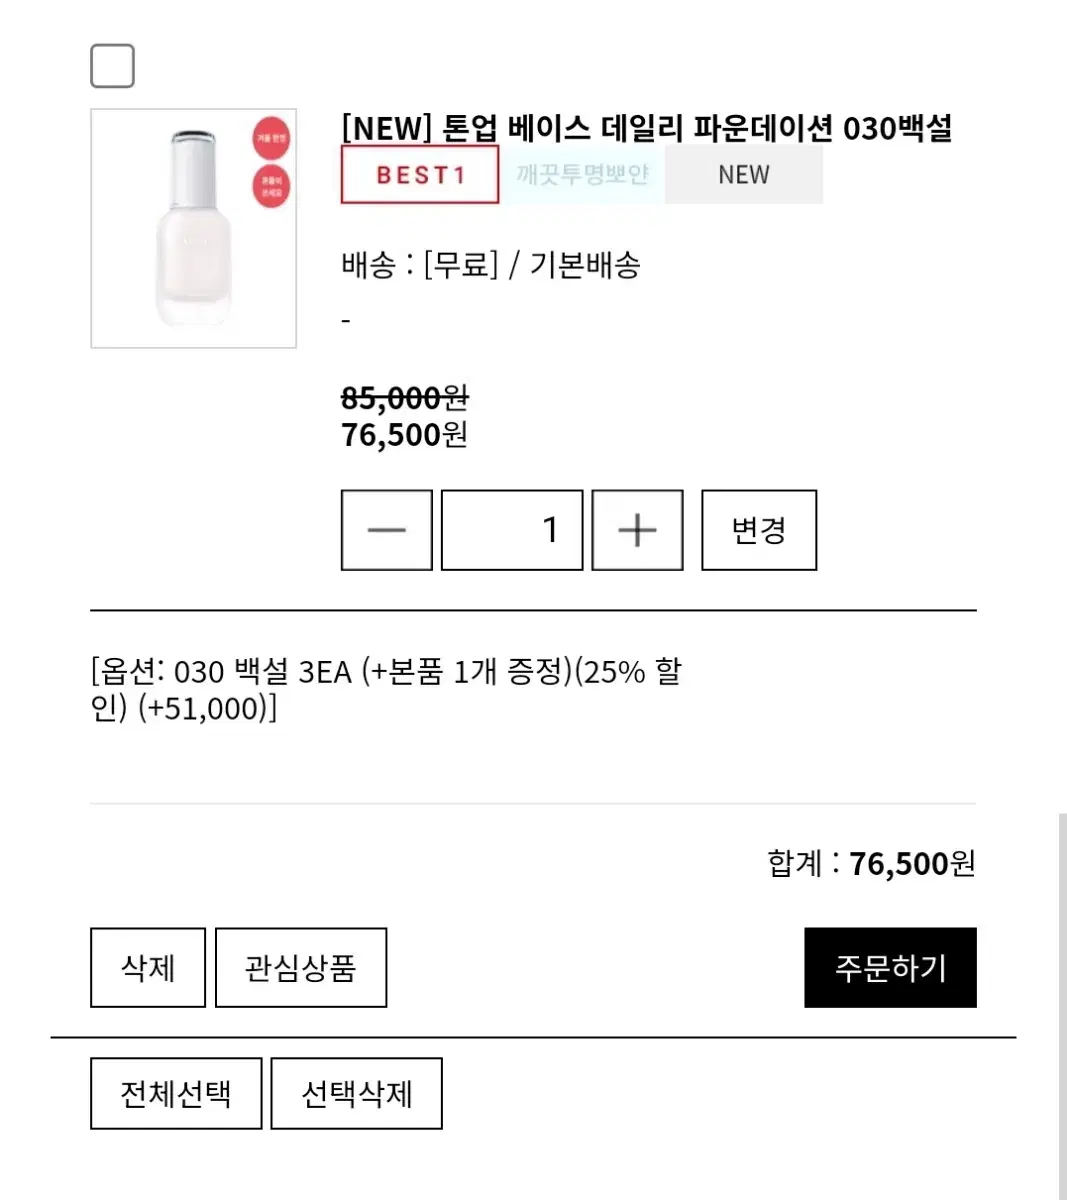Place the order with 주문하기

coord(890,967)
